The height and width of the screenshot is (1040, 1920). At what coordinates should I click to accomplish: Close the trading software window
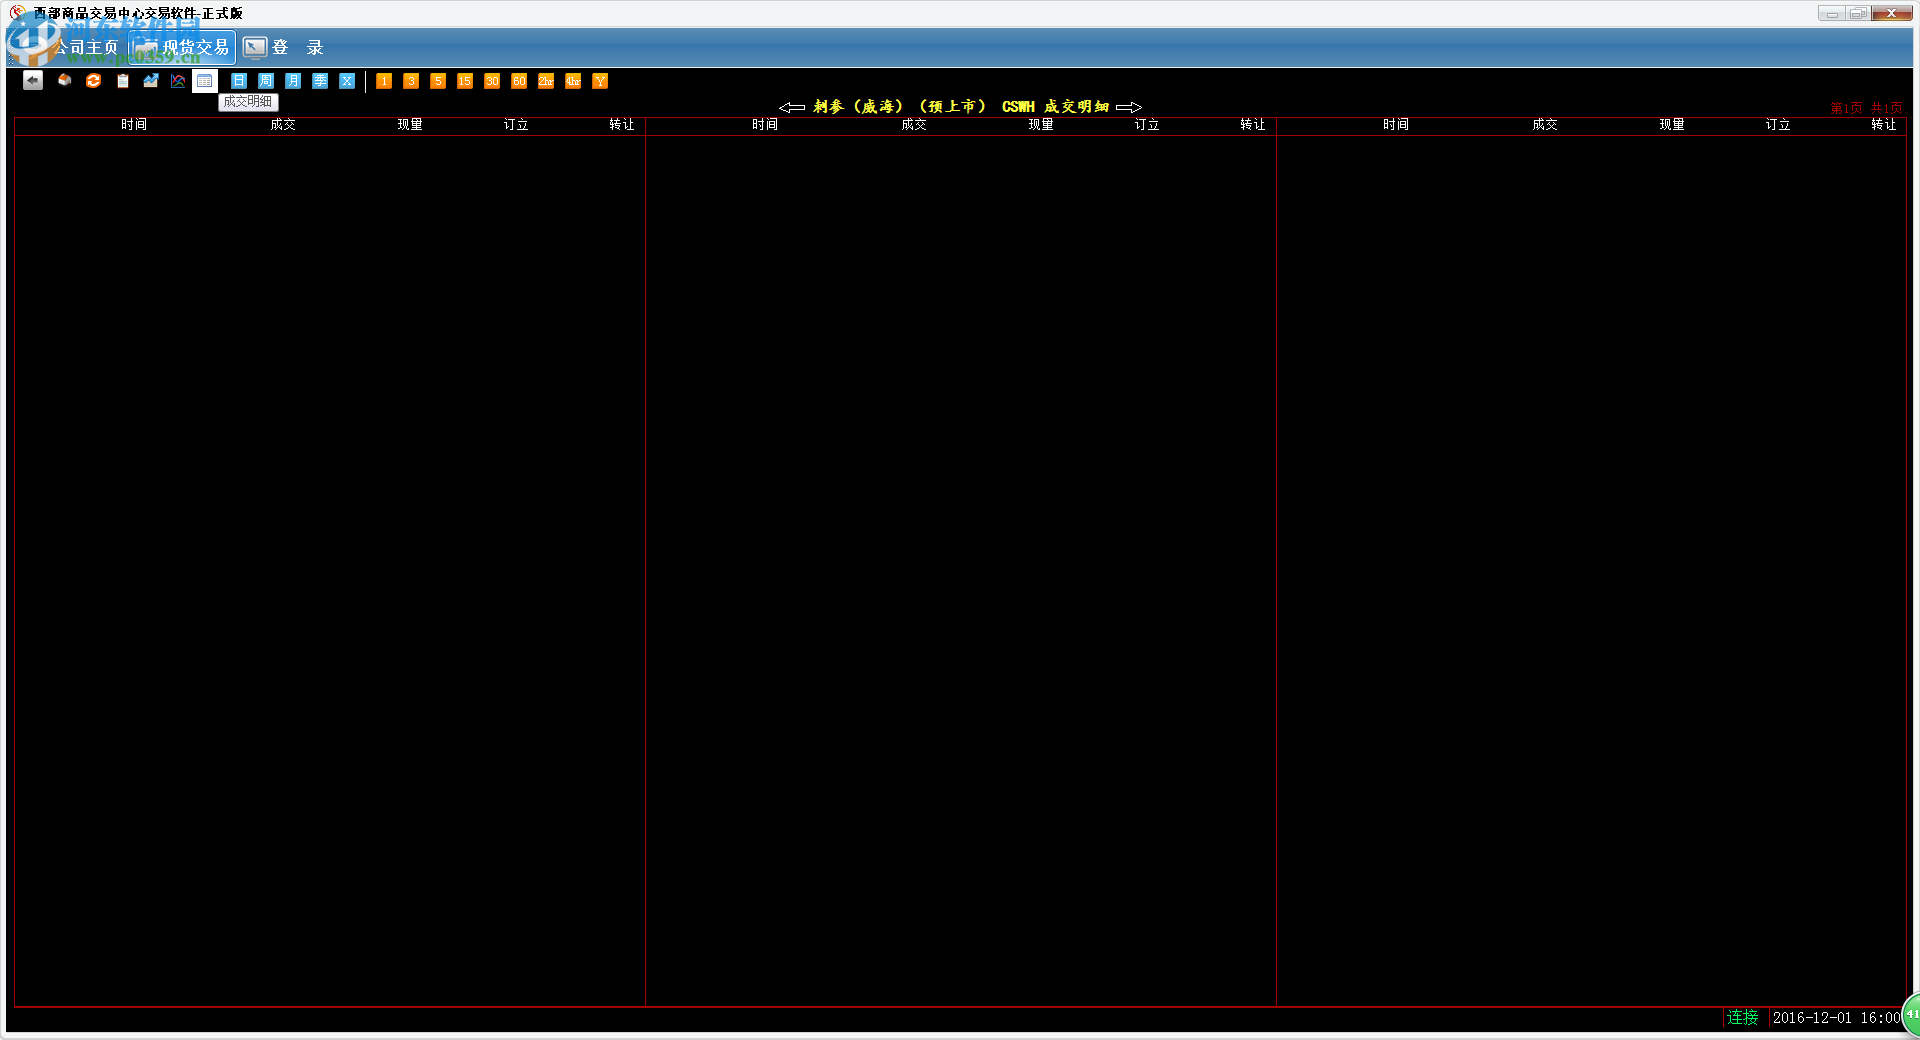[1892, 13]
